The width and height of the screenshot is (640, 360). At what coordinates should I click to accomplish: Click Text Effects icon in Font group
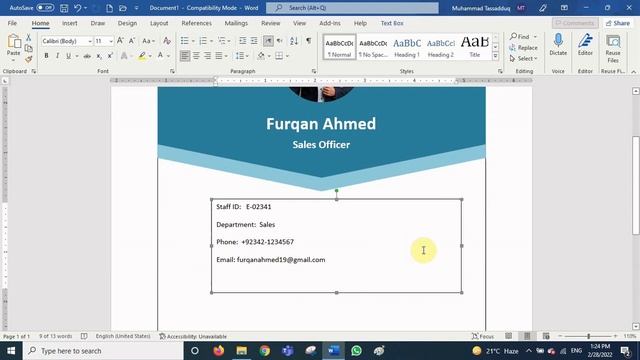pos(124,56)
